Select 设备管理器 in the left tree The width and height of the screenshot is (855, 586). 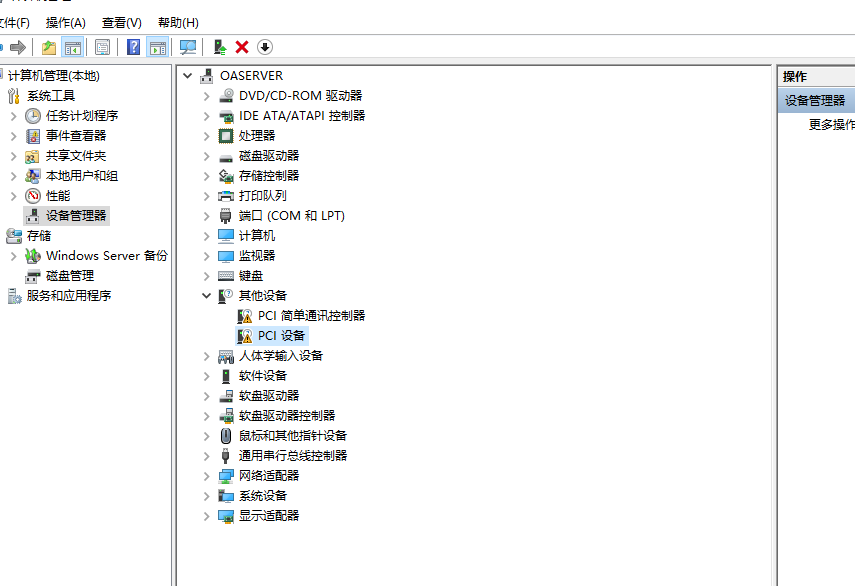tap(76, 216)
